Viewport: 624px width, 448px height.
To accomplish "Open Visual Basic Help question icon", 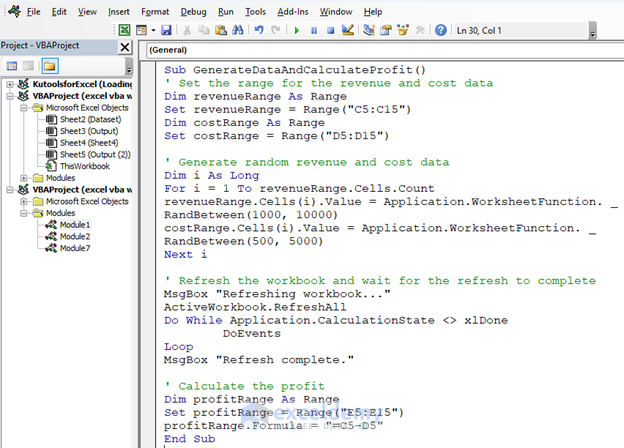I will [441, 30].
